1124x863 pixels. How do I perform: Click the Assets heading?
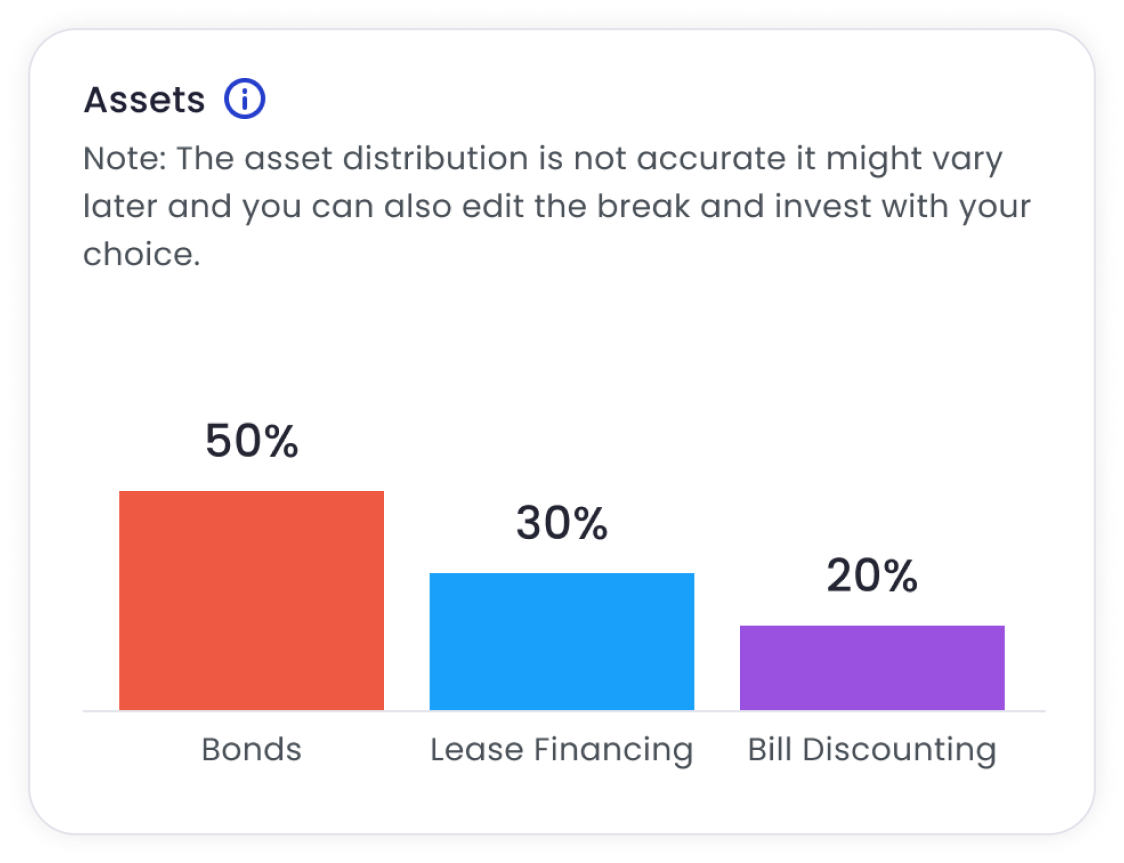click(x=144, y=100)
